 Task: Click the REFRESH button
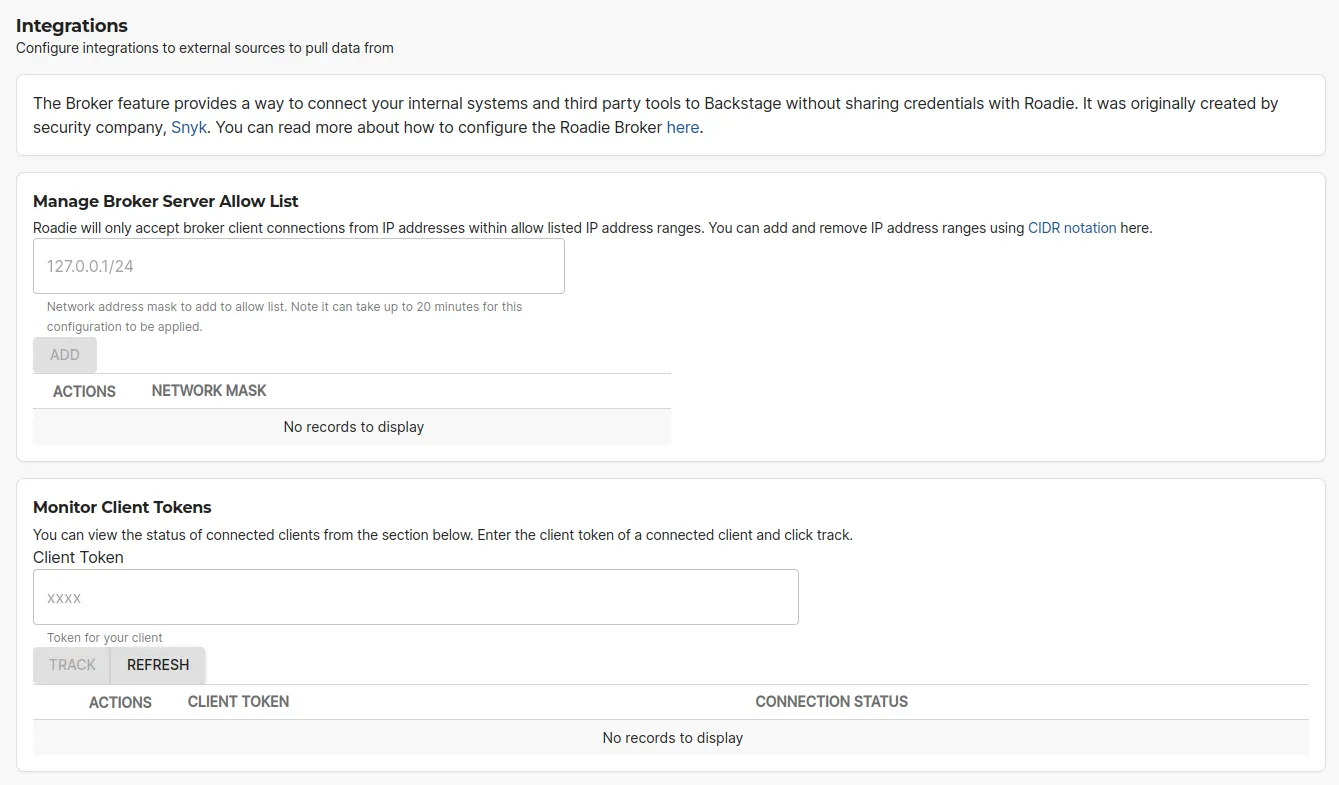(157, 664)
